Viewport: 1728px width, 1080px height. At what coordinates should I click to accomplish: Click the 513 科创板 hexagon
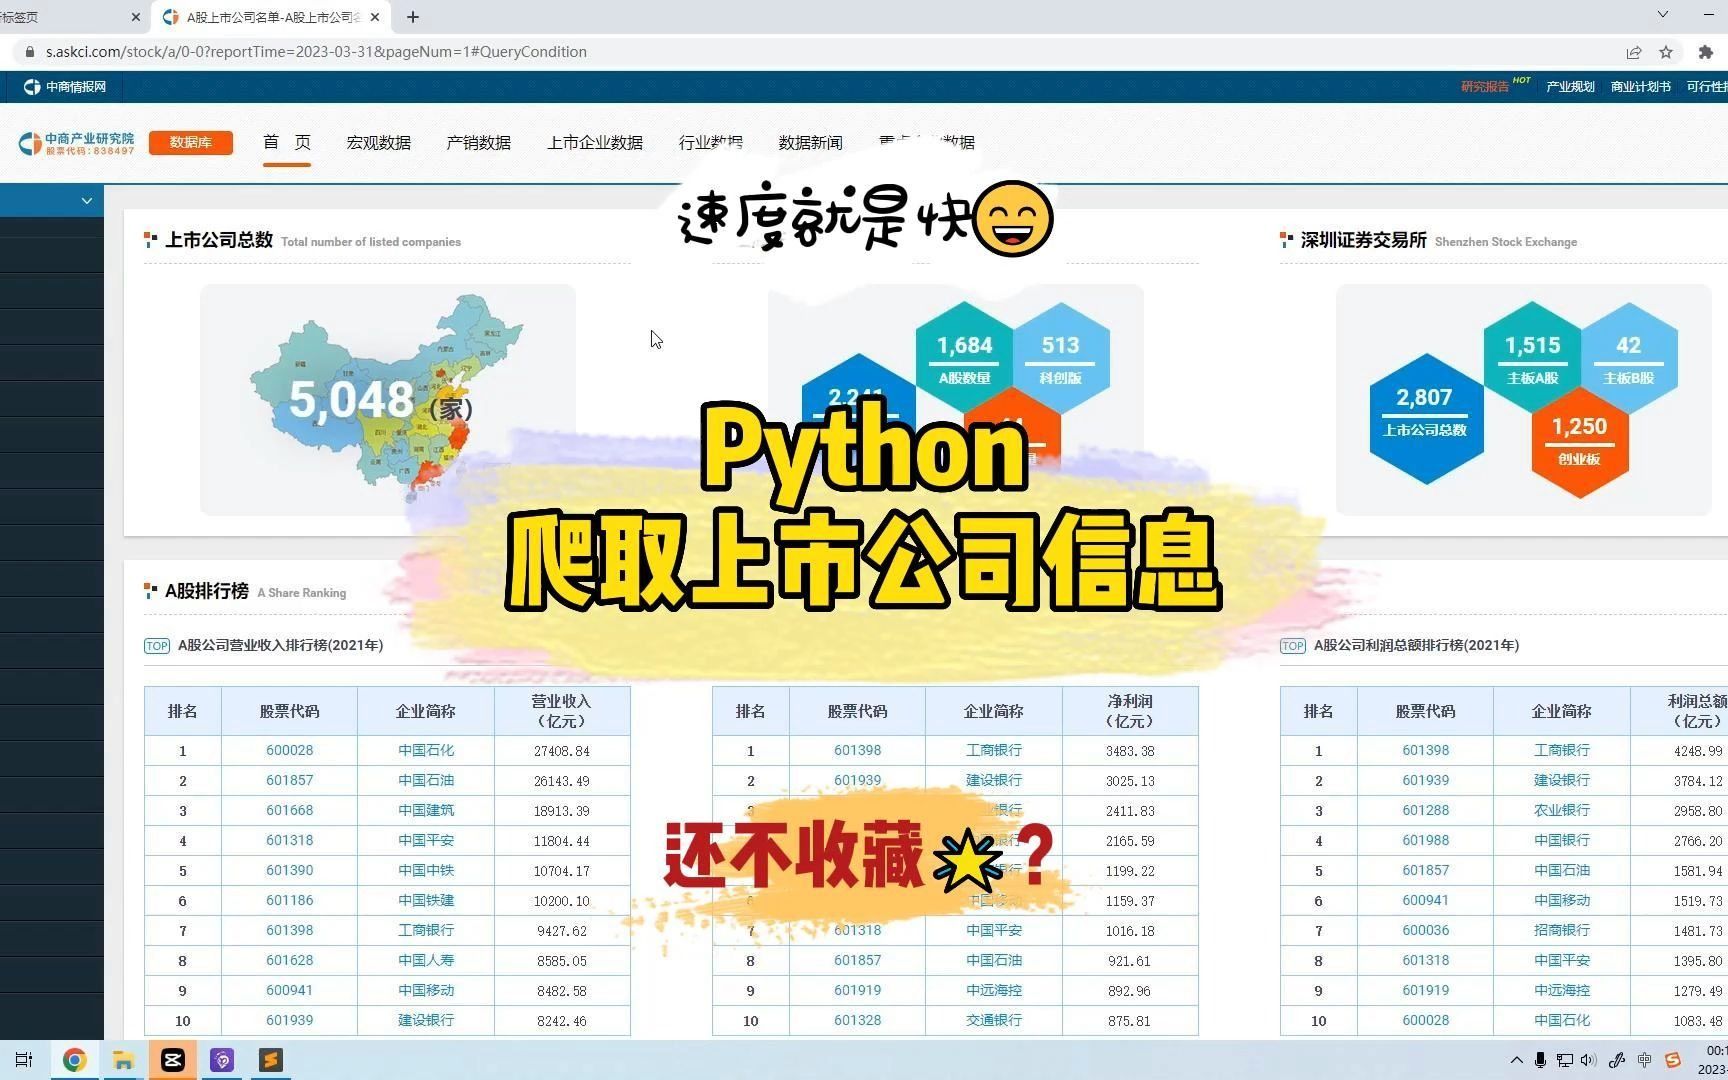[1061, 358]
